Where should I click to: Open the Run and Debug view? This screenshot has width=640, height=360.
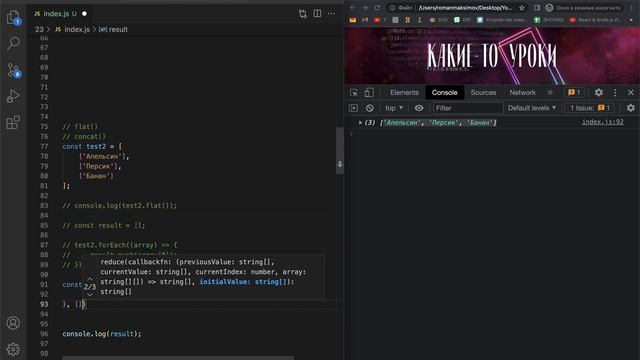(13, 96)
